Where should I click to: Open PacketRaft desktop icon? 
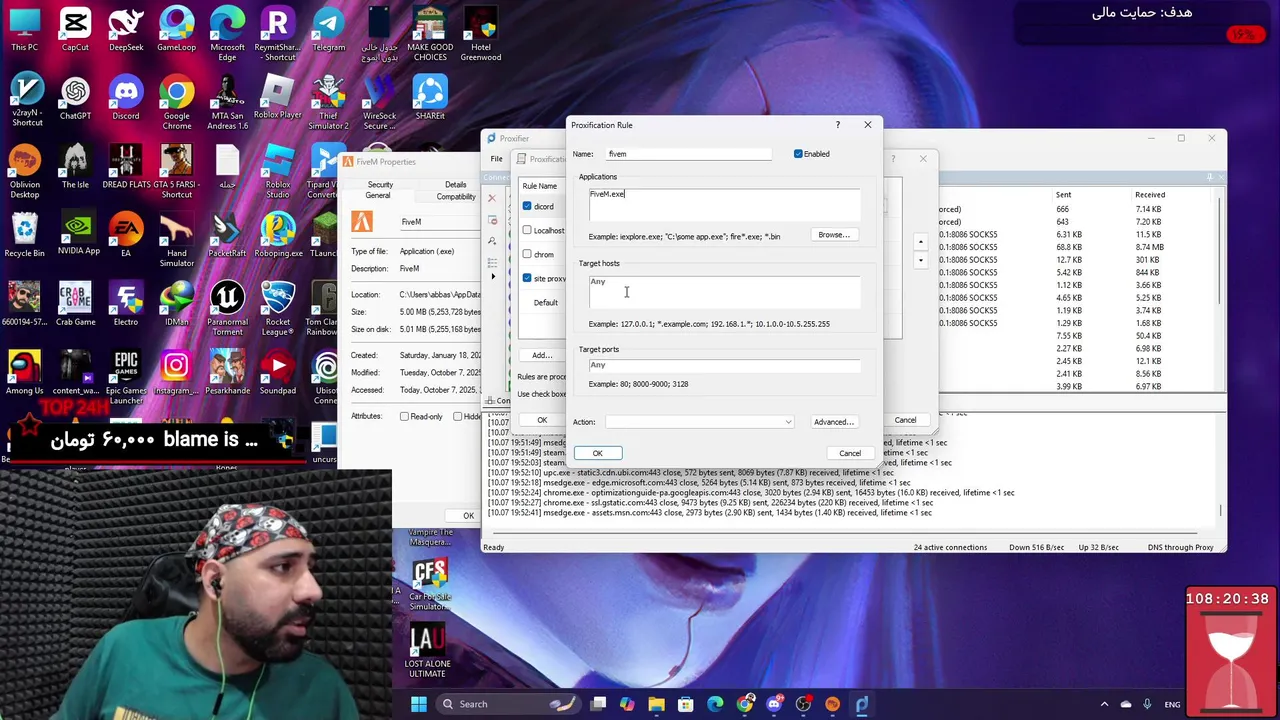pos(227,235)
